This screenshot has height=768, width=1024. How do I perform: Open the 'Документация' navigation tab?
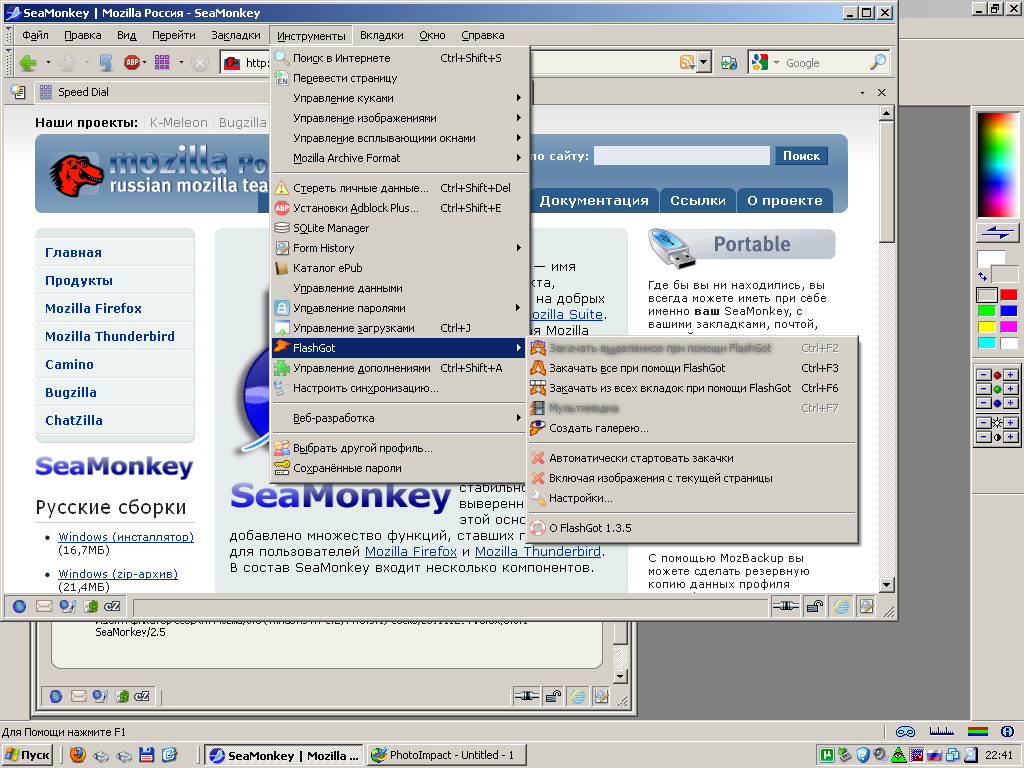click(x=594, y=200)
